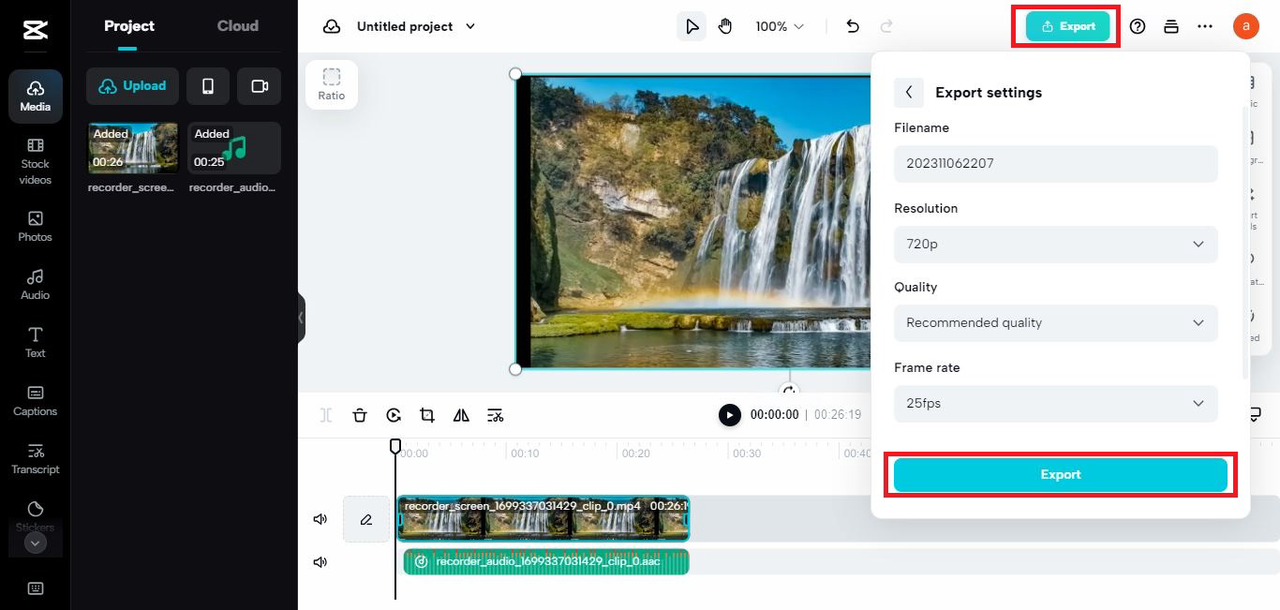
Task: Upload from phone icon button
Action: [x=208, y=86]
